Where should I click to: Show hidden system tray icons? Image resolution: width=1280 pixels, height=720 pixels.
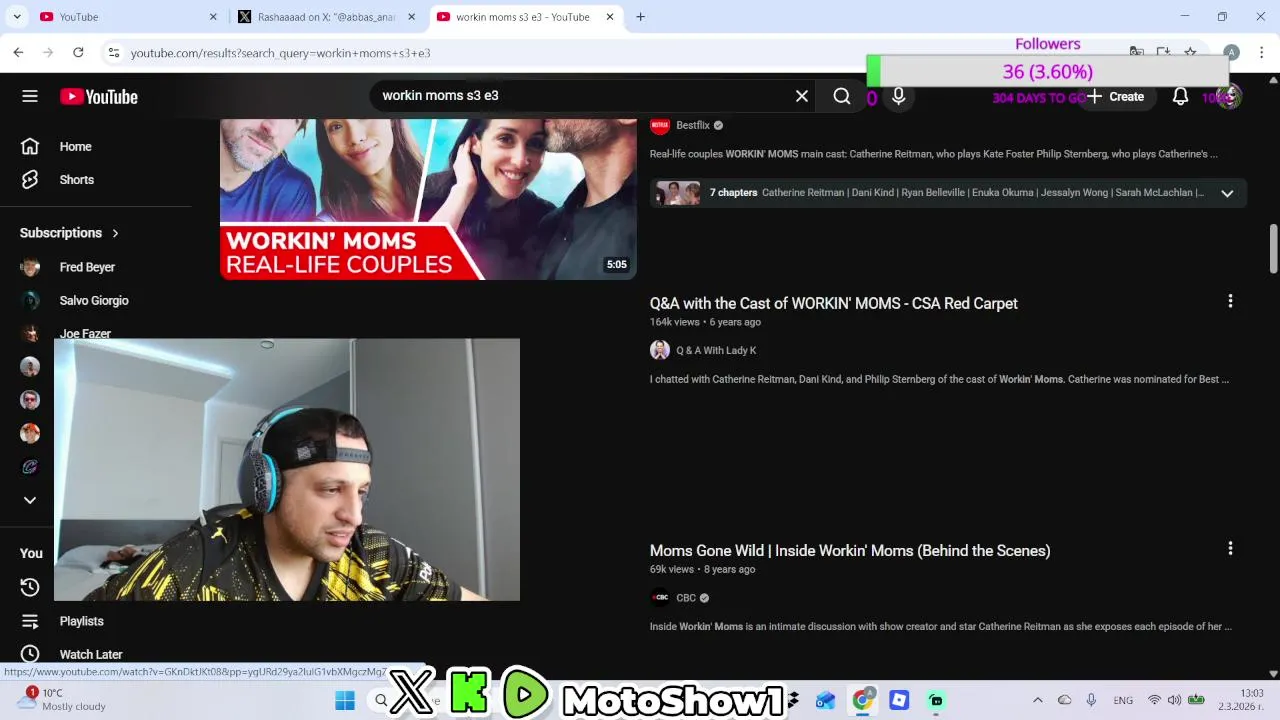[x=1037, y=700]
